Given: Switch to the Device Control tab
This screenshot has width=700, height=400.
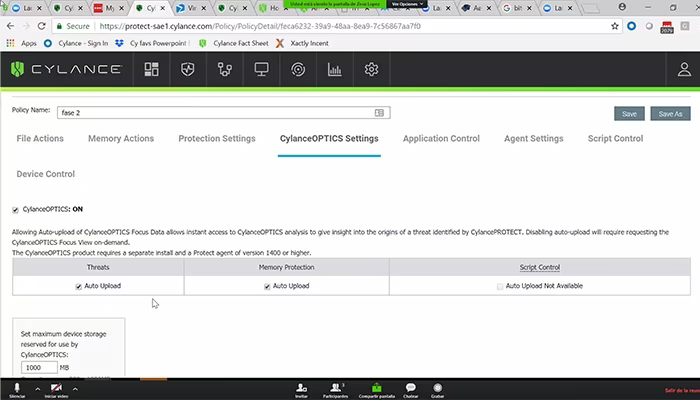Looking at the screenshot, I should (46, 174).
